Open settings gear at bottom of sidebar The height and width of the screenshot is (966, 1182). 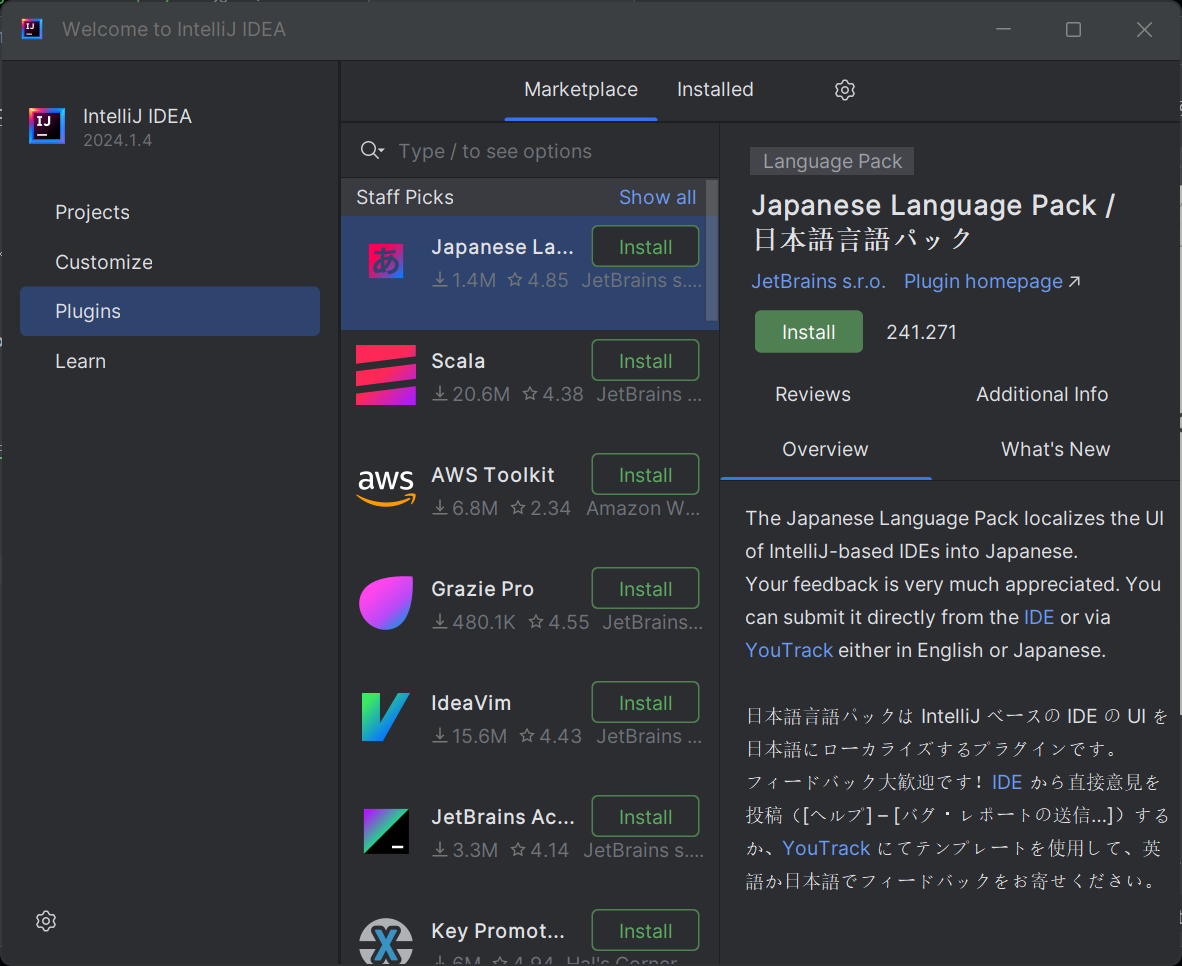click(x=45, y=920)
